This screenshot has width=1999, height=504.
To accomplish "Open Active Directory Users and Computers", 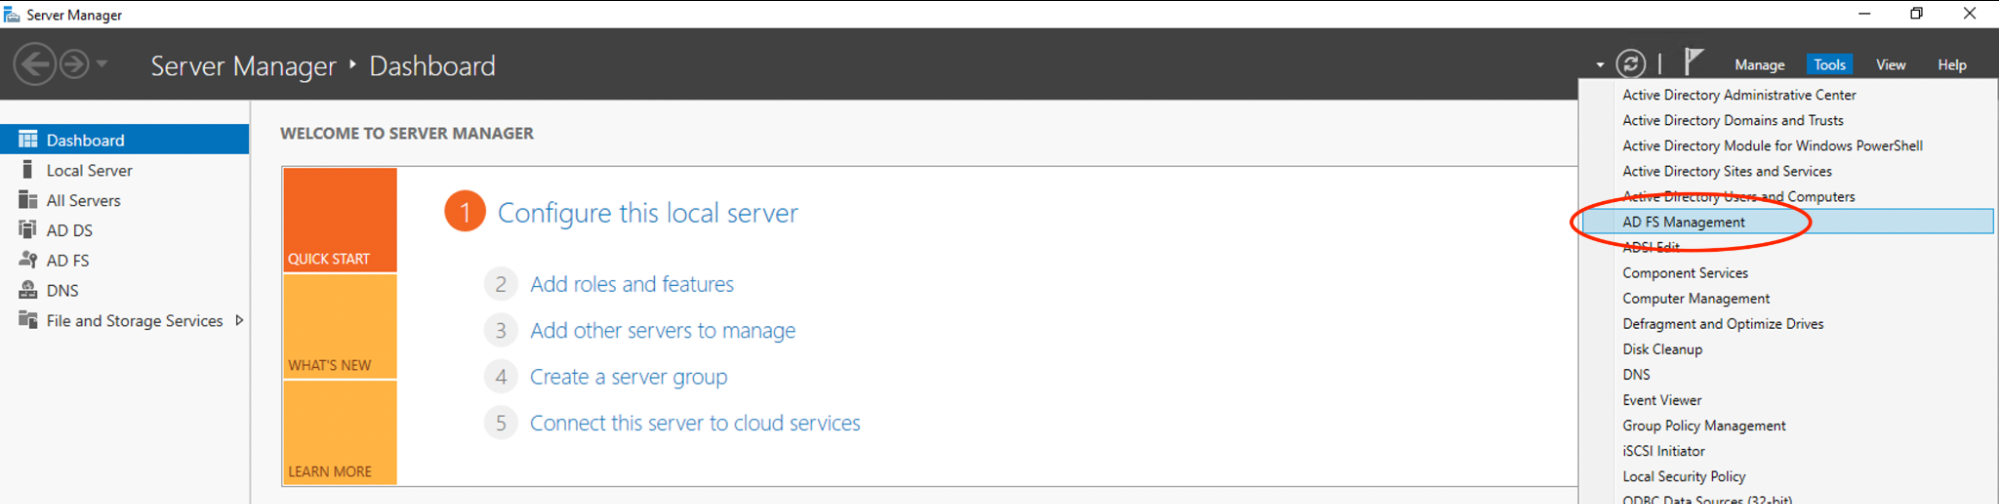I will 1738,197.
